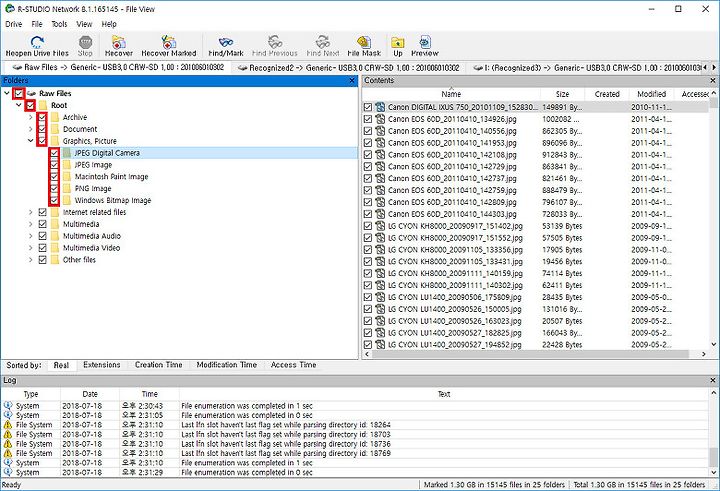Viewport: 720px width, 491px height.
Task: Sort folders by Access Time
Action: 293,365
